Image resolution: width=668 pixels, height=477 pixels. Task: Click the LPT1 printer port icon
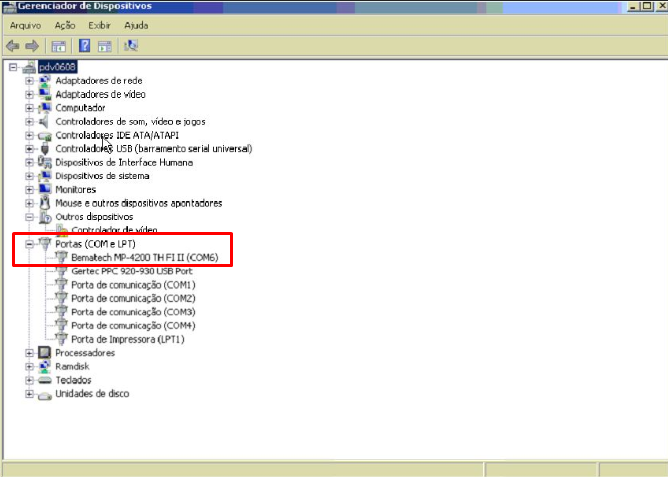(x=61, y=339)
